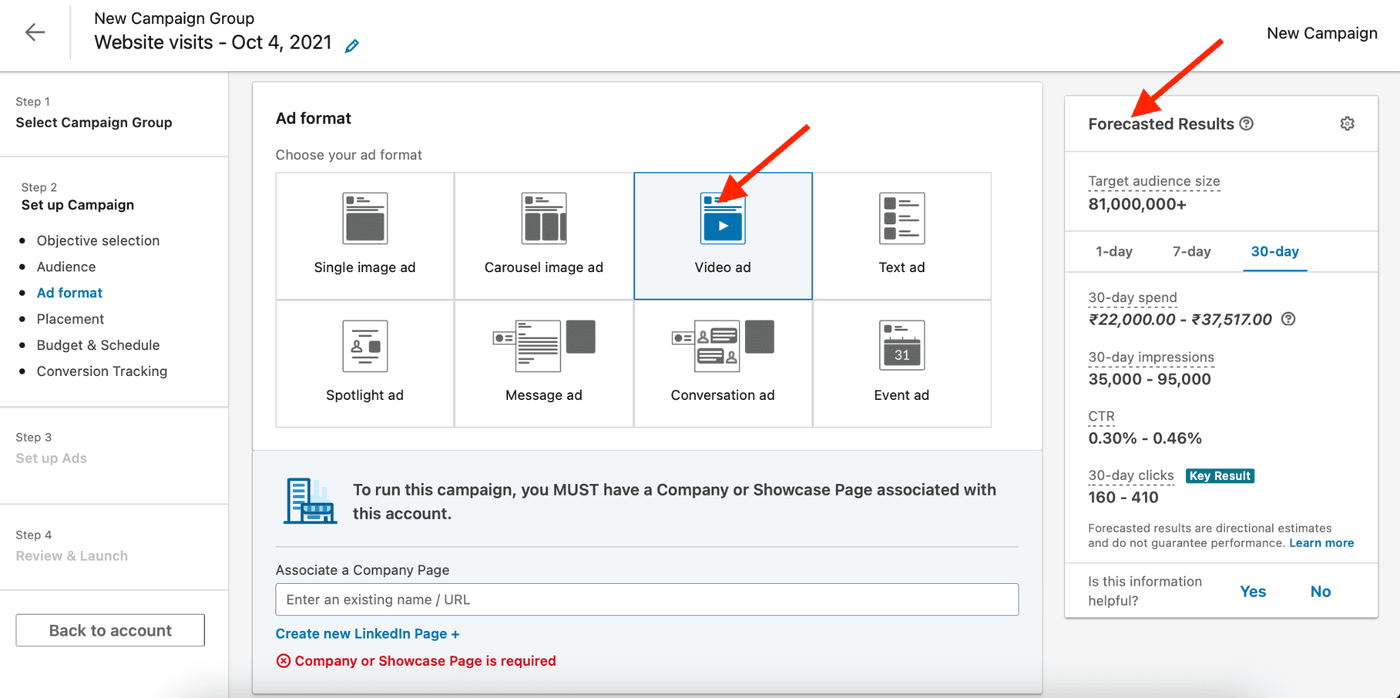Click the campaign name edit pencil
This screenshot has height=698, width=1400.
tap(351, 44)
